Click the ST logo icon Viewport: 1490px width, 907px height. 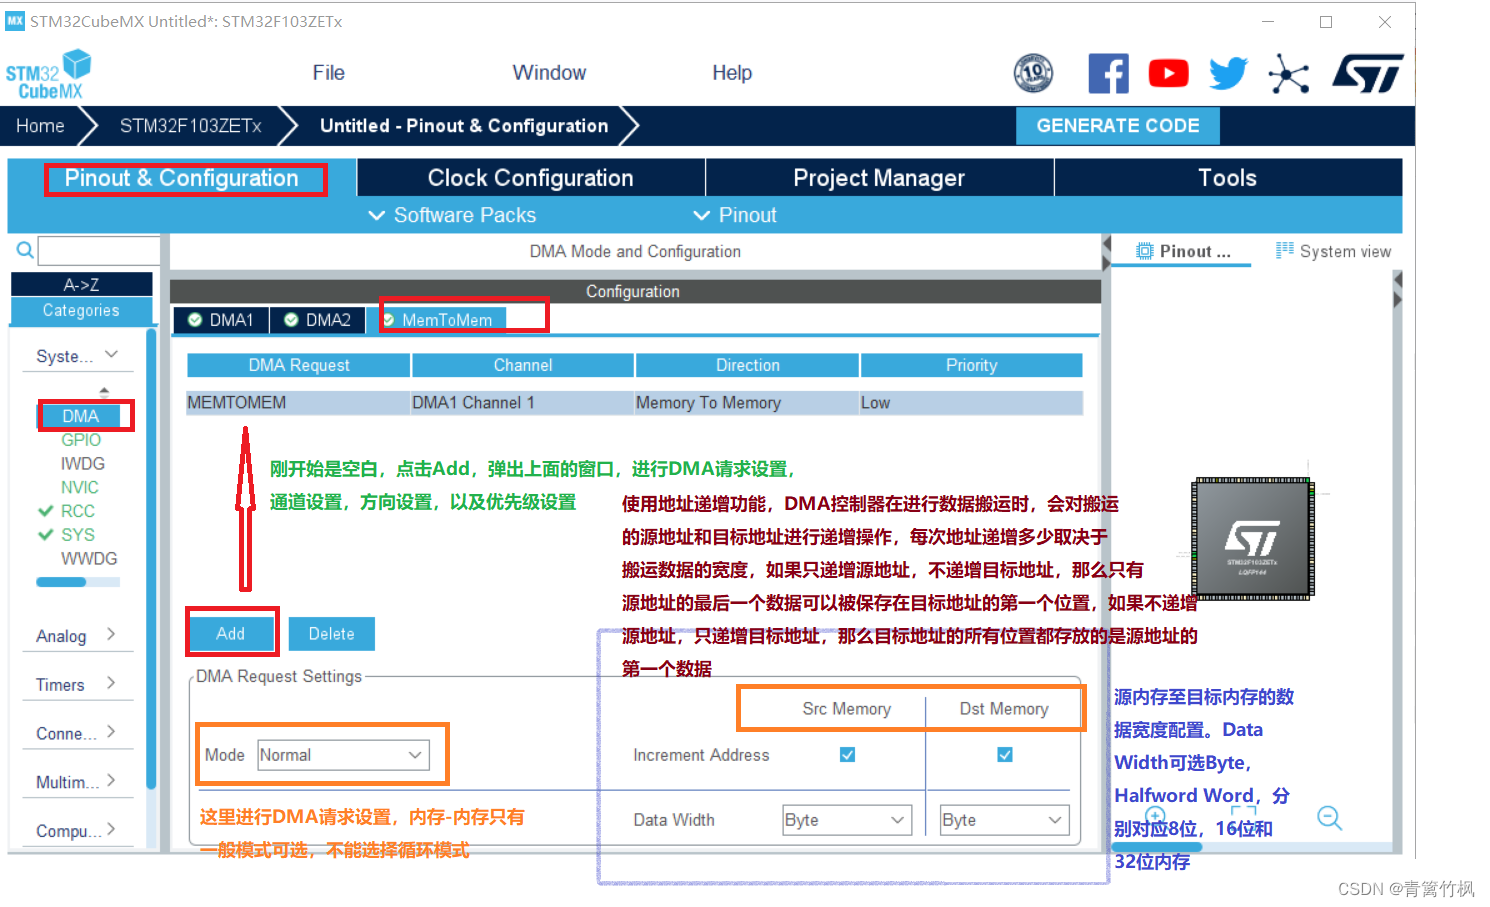pos(1367,73)
